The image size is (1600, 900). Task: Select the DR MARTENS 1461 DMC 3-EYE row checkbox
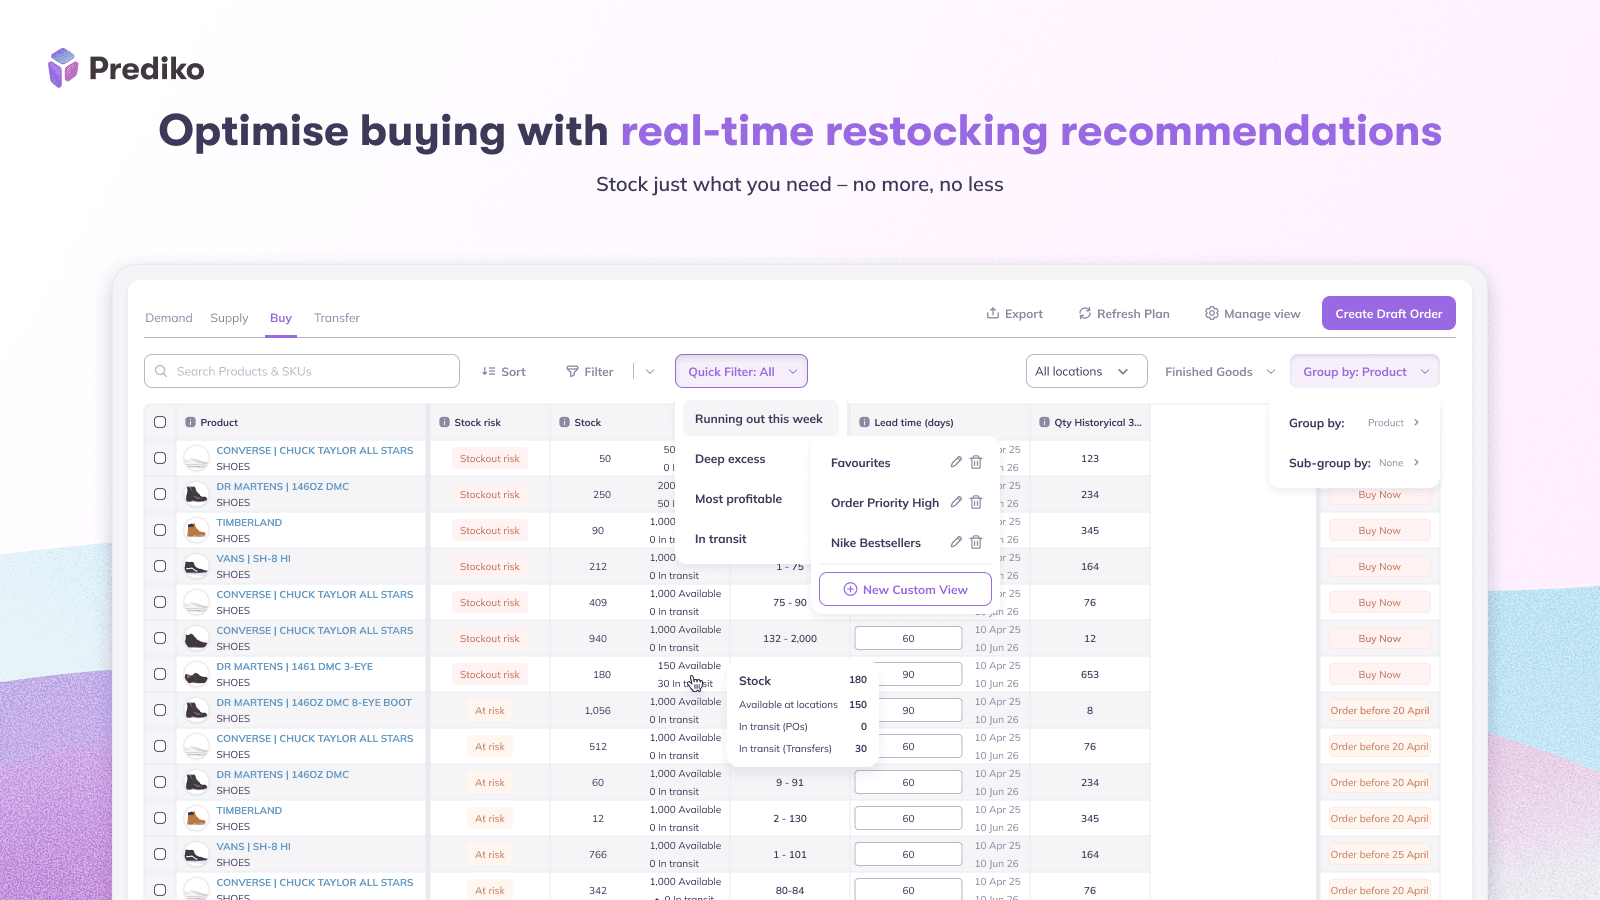tap(160, 674)
